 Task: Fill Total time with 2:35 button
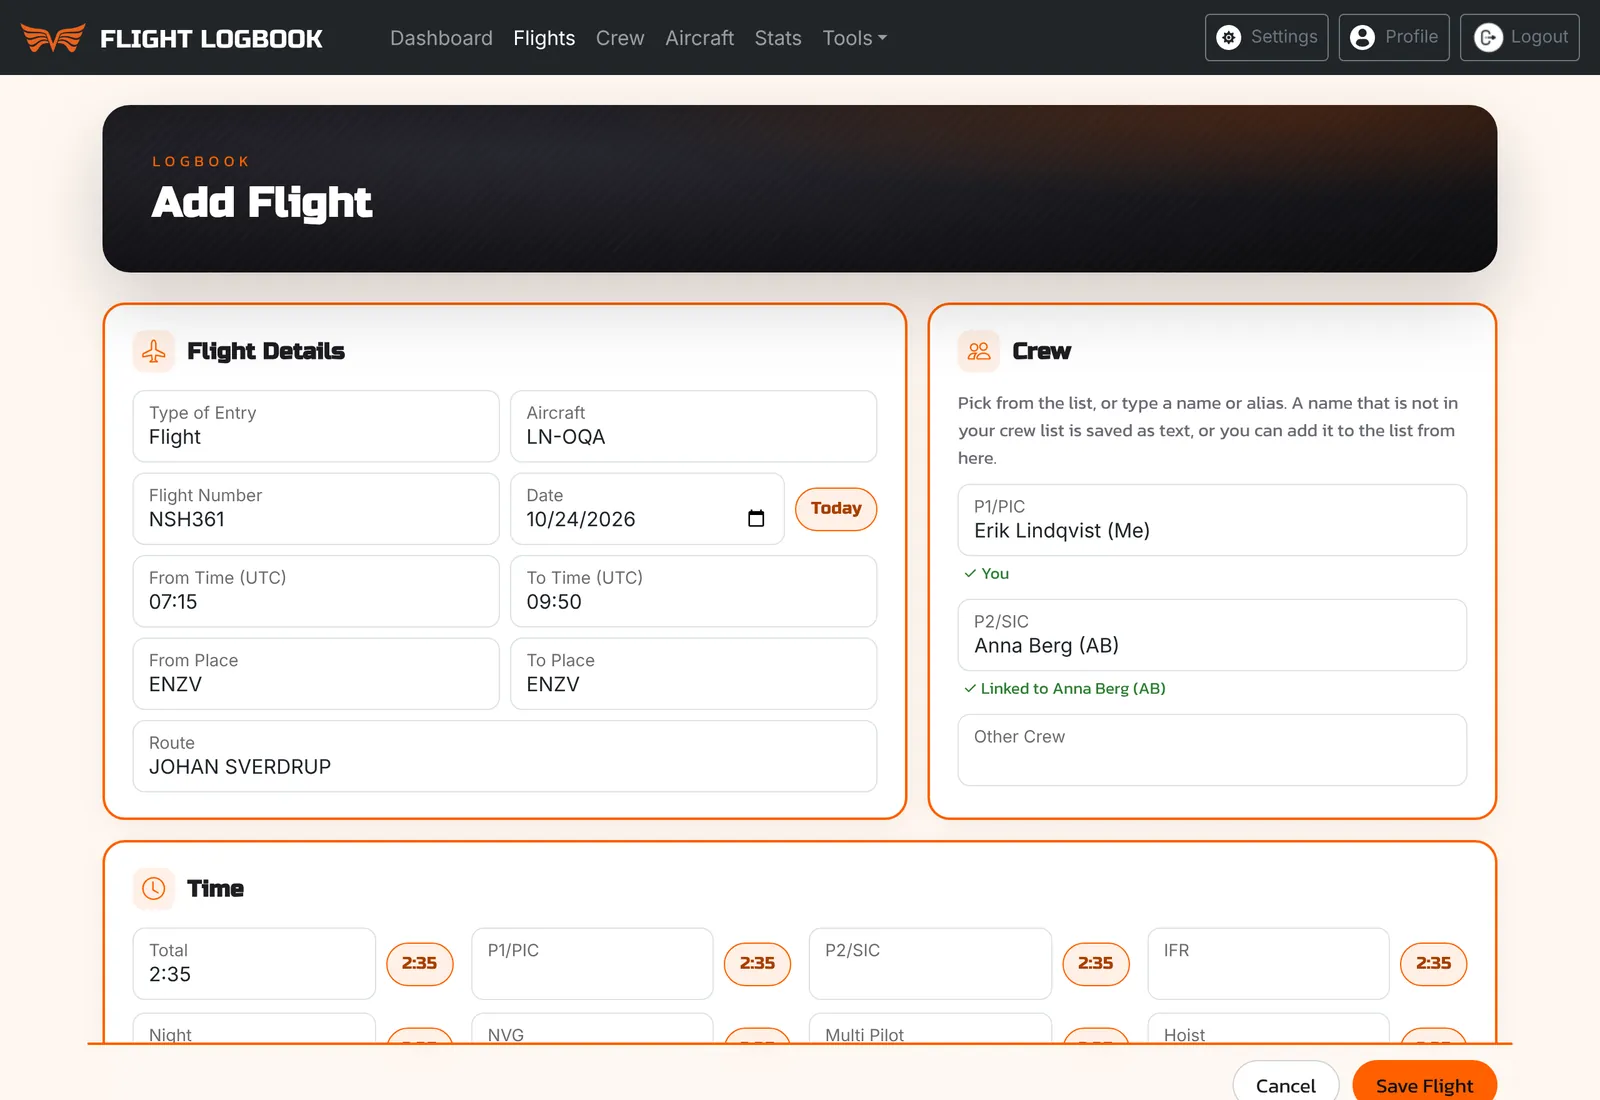click(x=419, y=963)
